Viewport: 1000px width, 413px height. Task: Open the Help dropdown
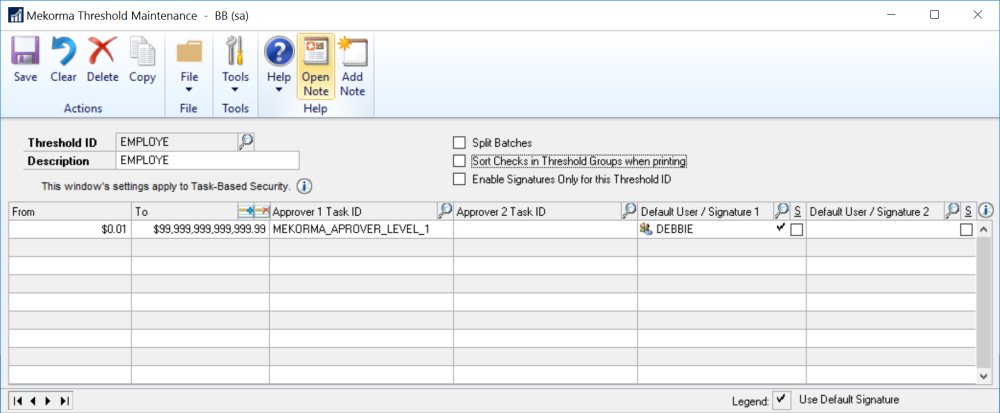pyautogui.click(x=279, y=64)
